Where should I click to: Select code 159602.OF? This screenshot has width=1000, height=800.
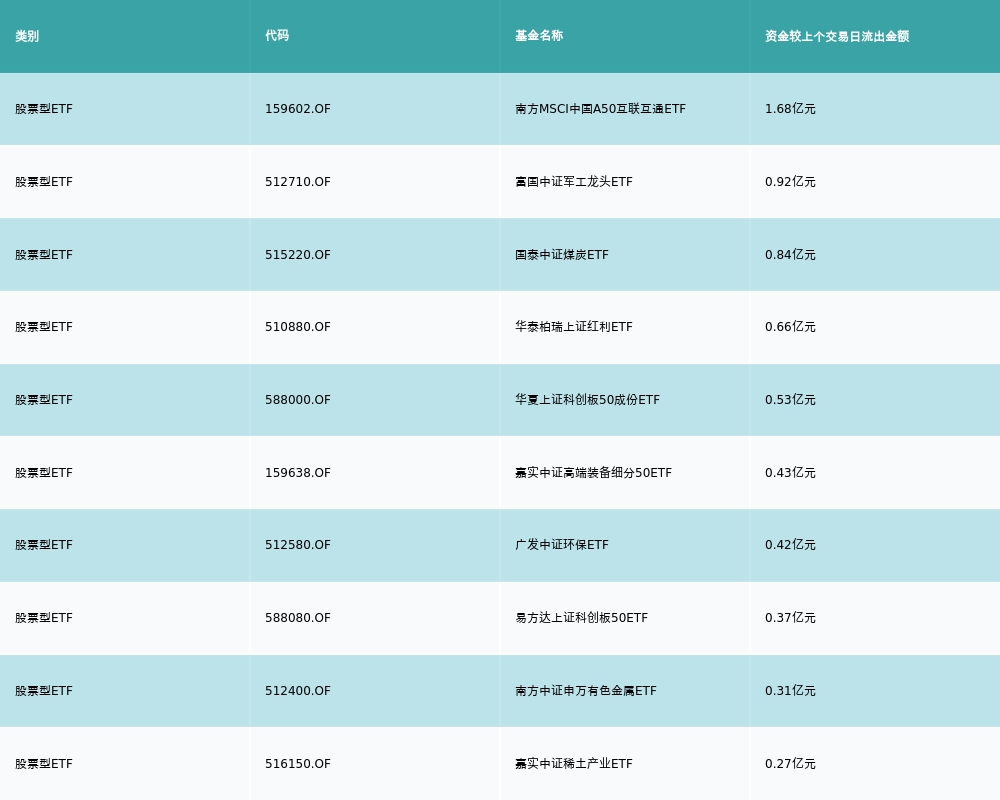pyautogui.click(x=298, y=109)
